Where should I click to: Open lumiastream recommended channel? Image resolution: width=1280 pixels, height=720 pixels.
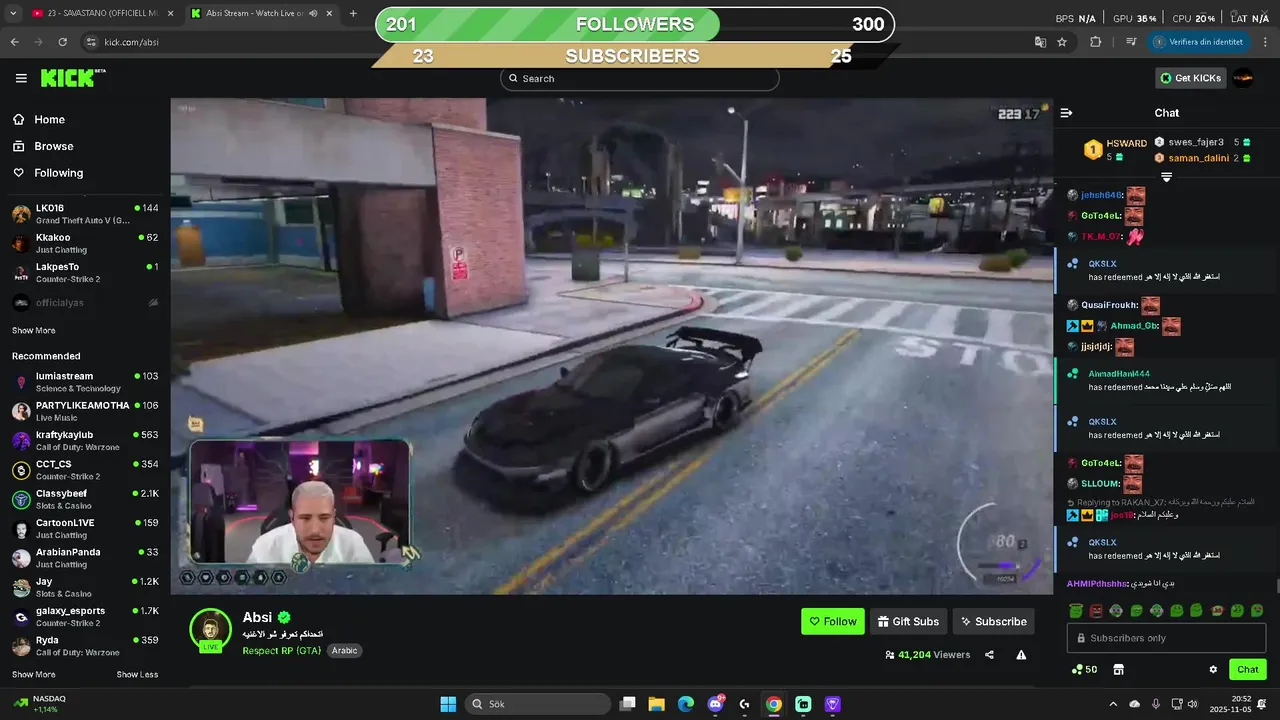point(85,382)
